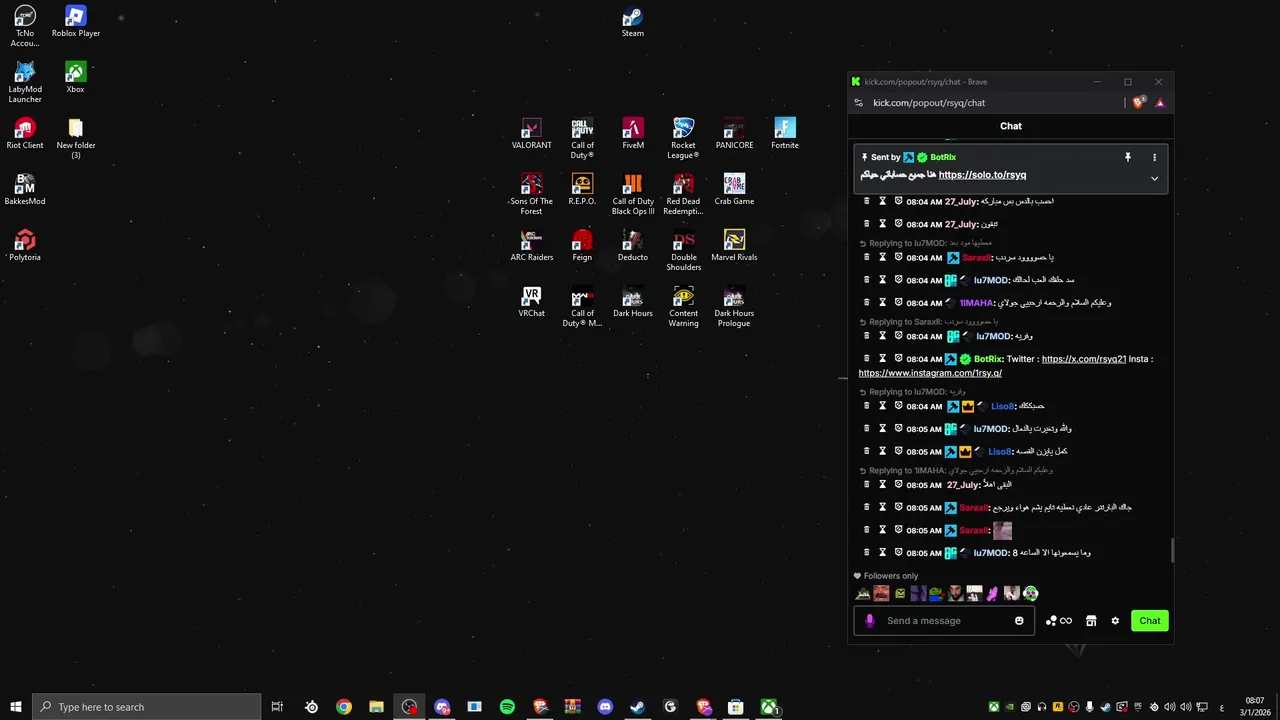Open the Kick shop storefront icon
Viewport: 1280px width, 720px height.
click(1091, 621)
